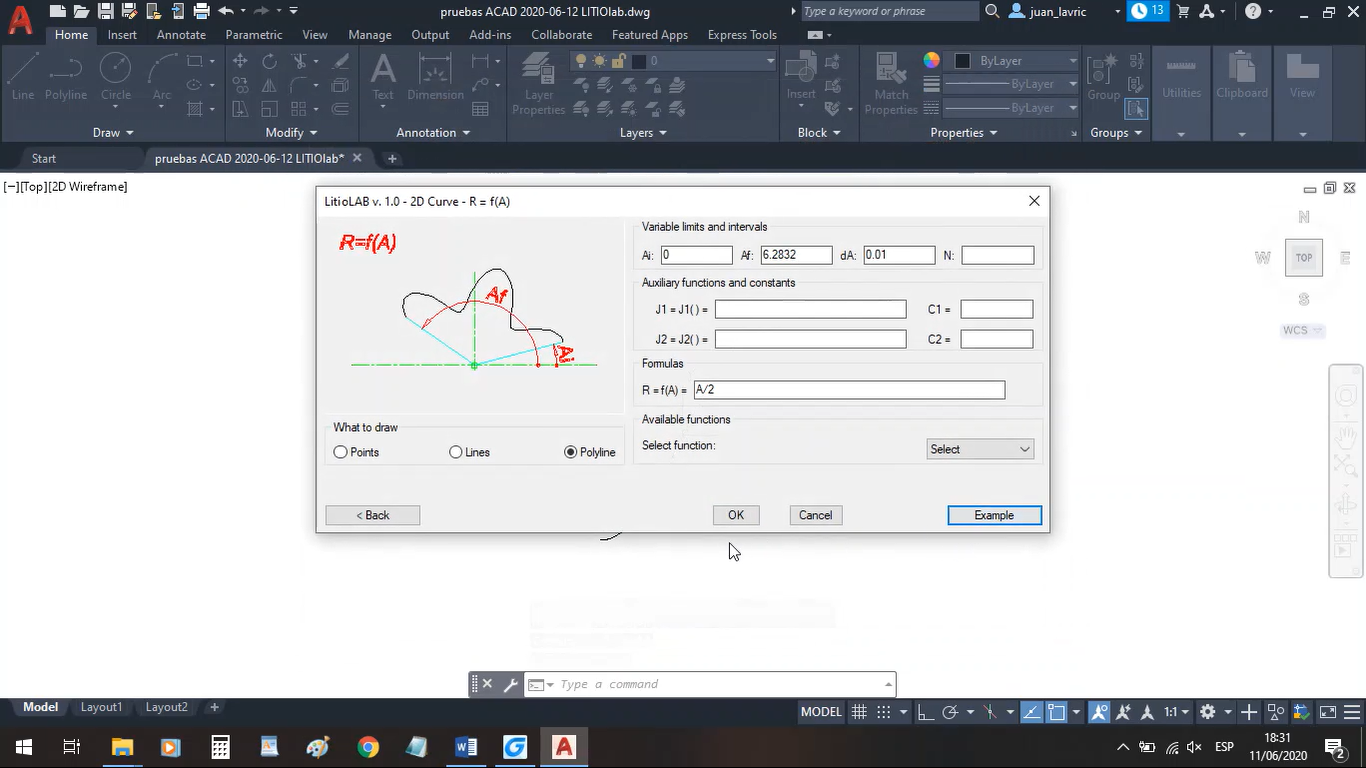Open the drawing file folder icon
This screenshot has height=768, width=1366.
(x=81, y=11)
